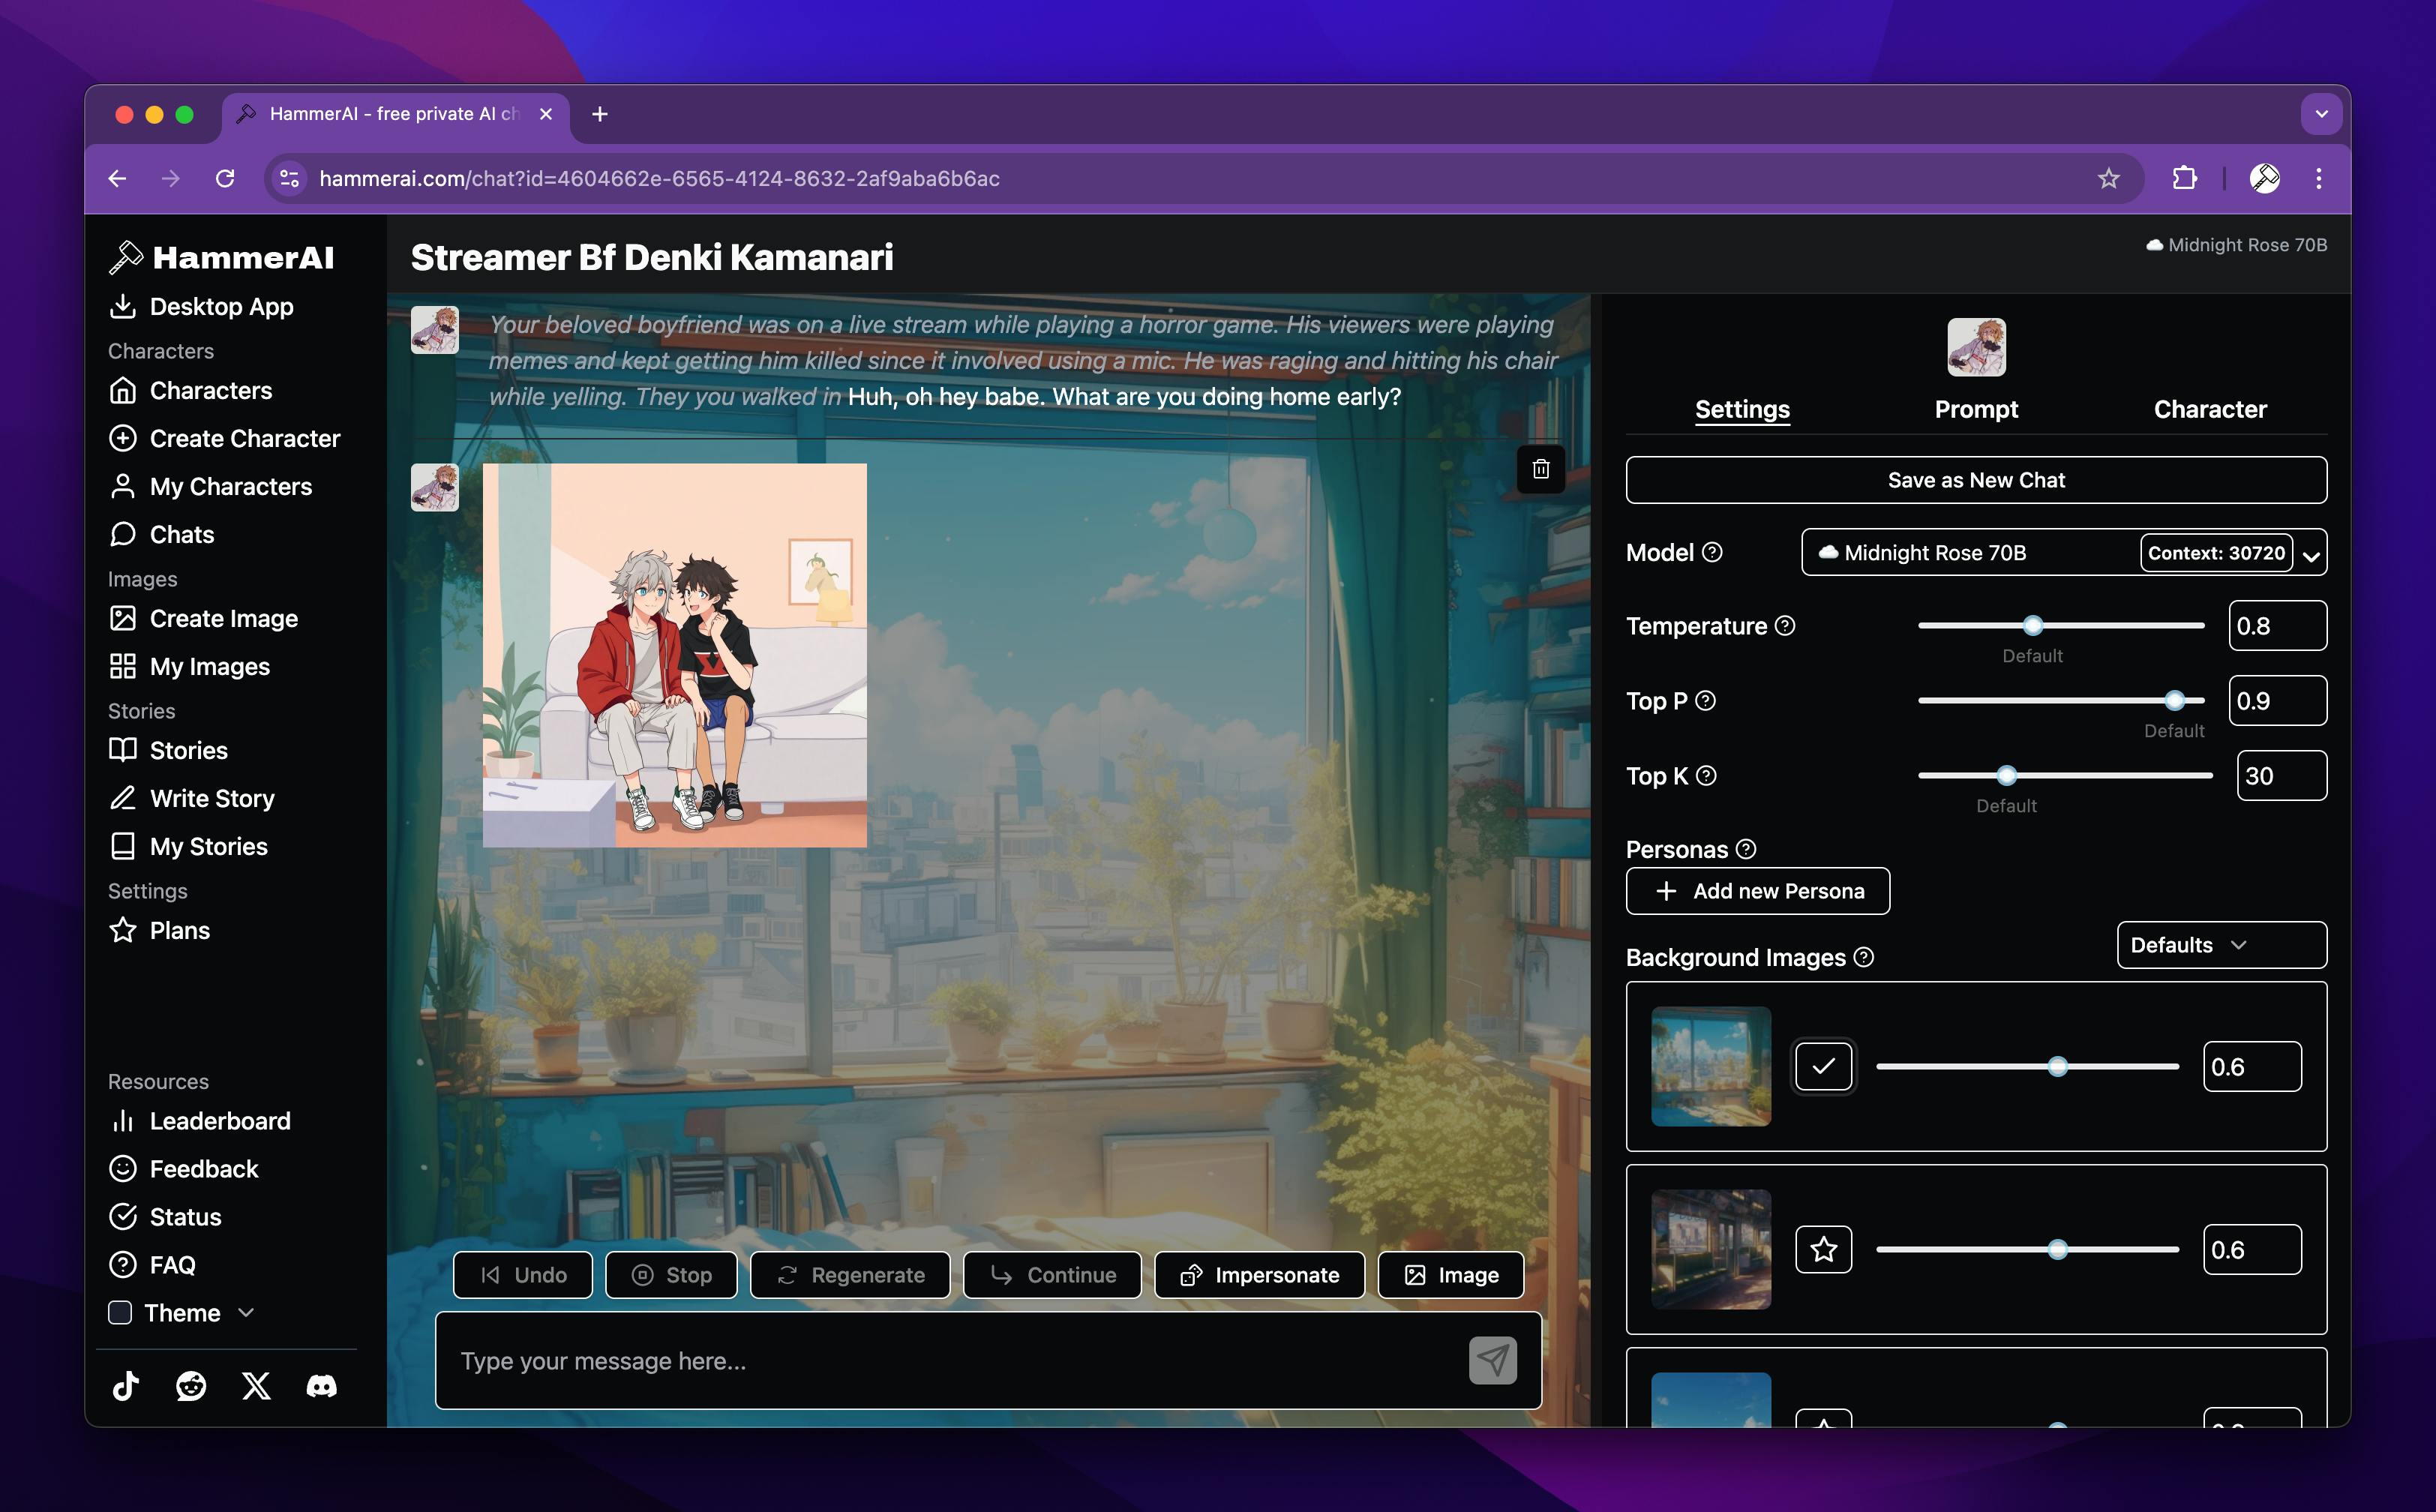Image resolution: width=2436 pixels, height=1512 pixels.
Task: Click the Model help question mark icon
Action: point(1712,552)
